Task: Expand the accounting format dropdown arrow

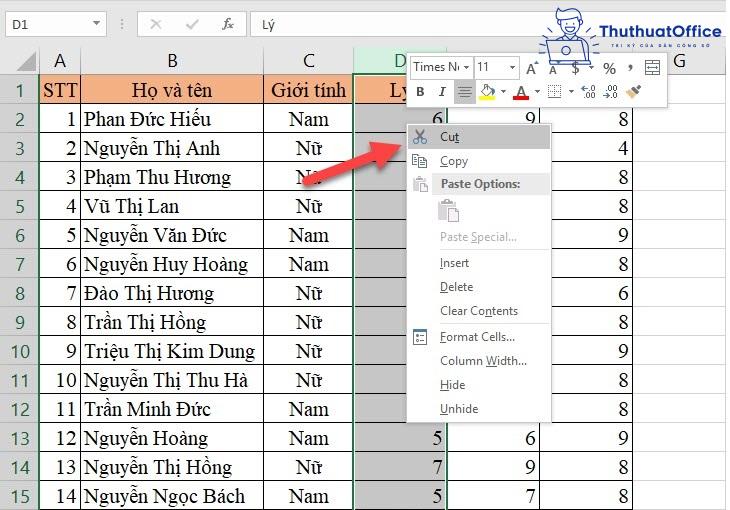Action: (591, 68)
